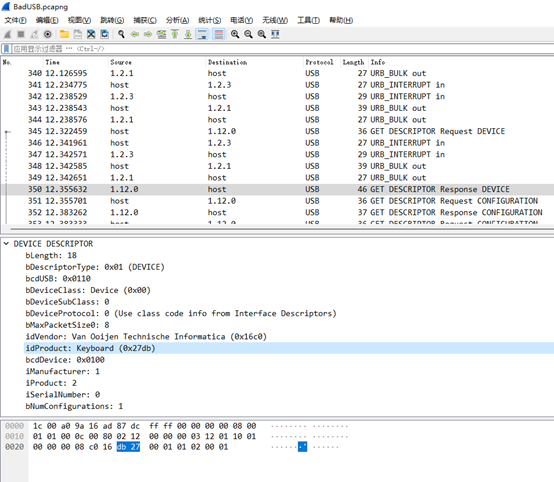Open the 统计(S) menu

(x=210, y=20)
